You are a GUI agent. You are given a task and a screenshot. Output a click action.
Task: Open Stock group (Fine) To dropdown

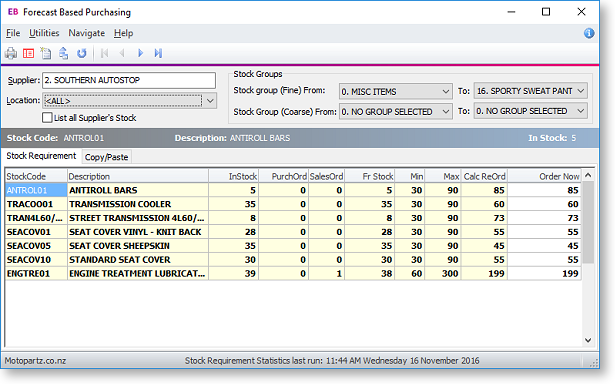[581, 91]
